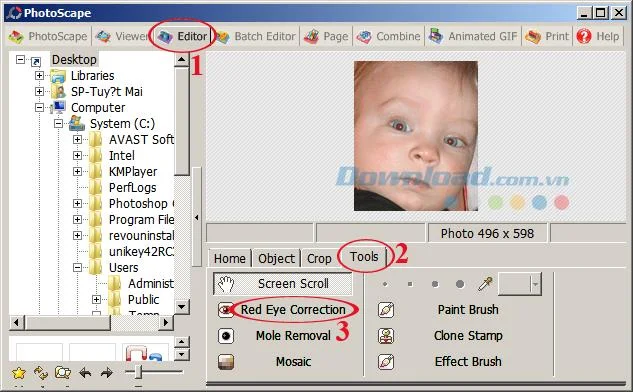Viewport: 633px width, 392px height.
Task: Click the folder tree scroll up arrow
Action: pyautogui.click(x=182, y=60)
